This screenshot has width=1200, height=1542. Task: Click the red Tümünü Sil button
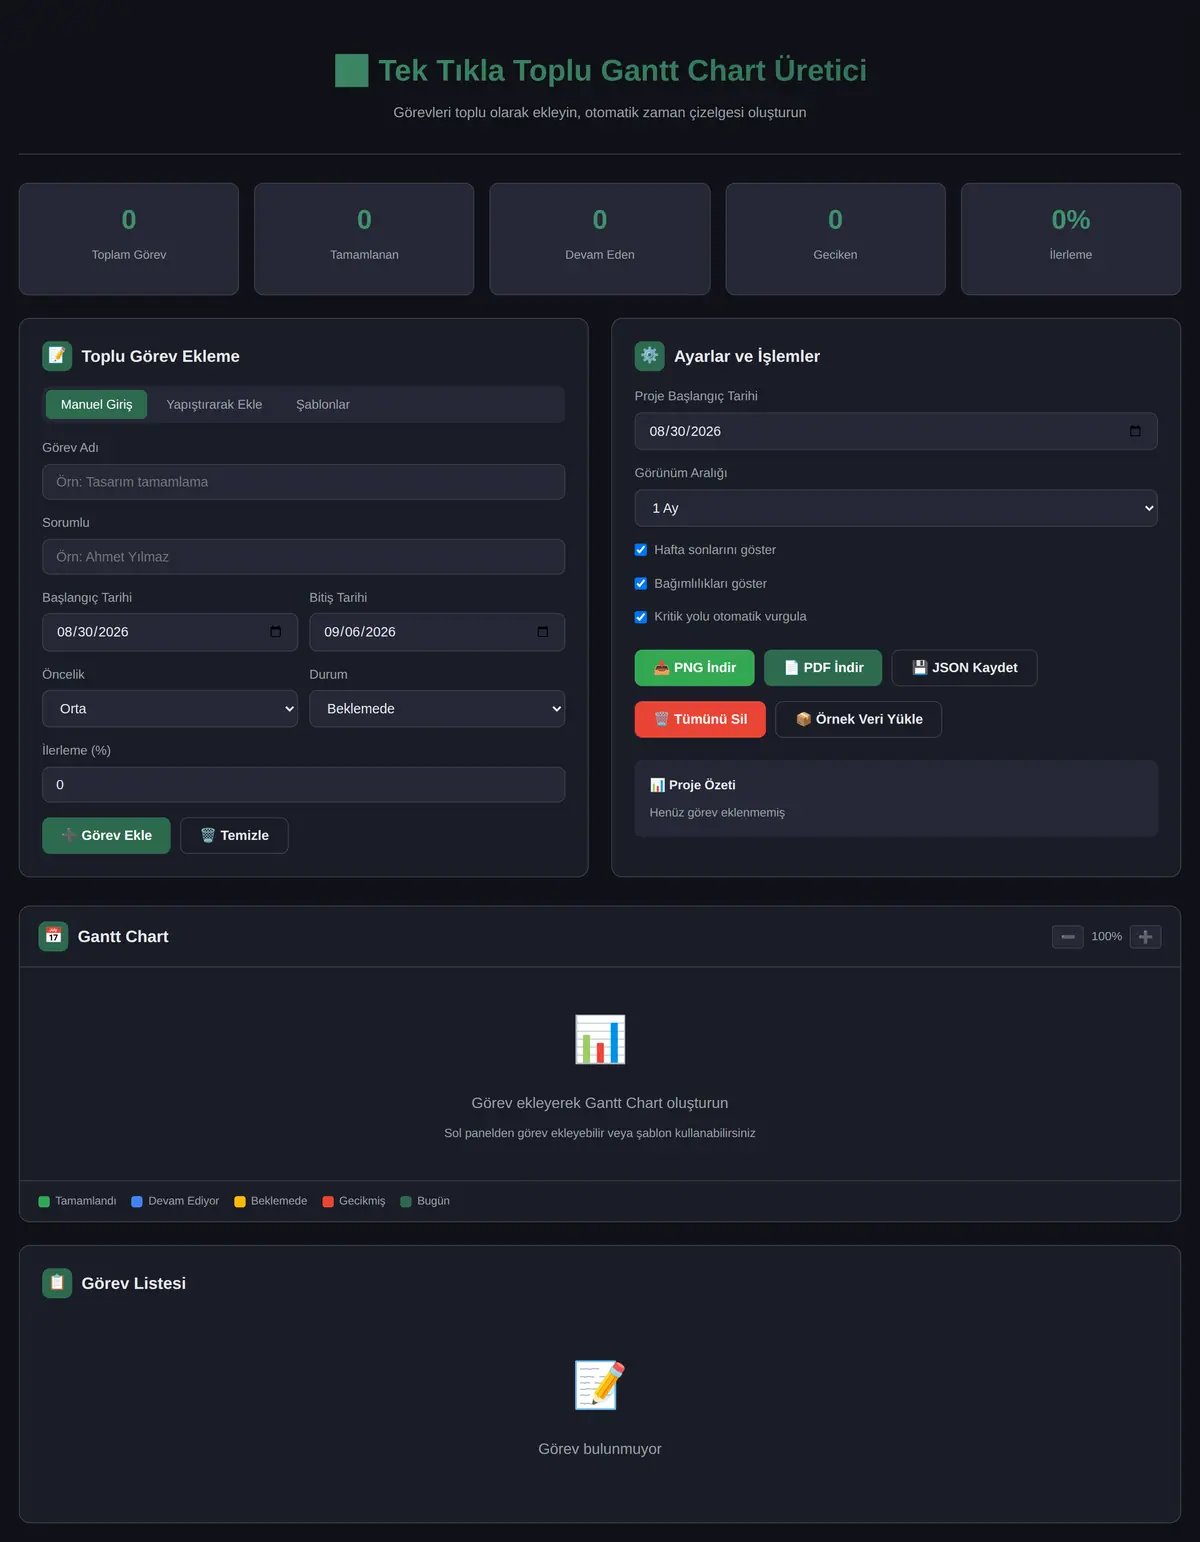[700, 719]
